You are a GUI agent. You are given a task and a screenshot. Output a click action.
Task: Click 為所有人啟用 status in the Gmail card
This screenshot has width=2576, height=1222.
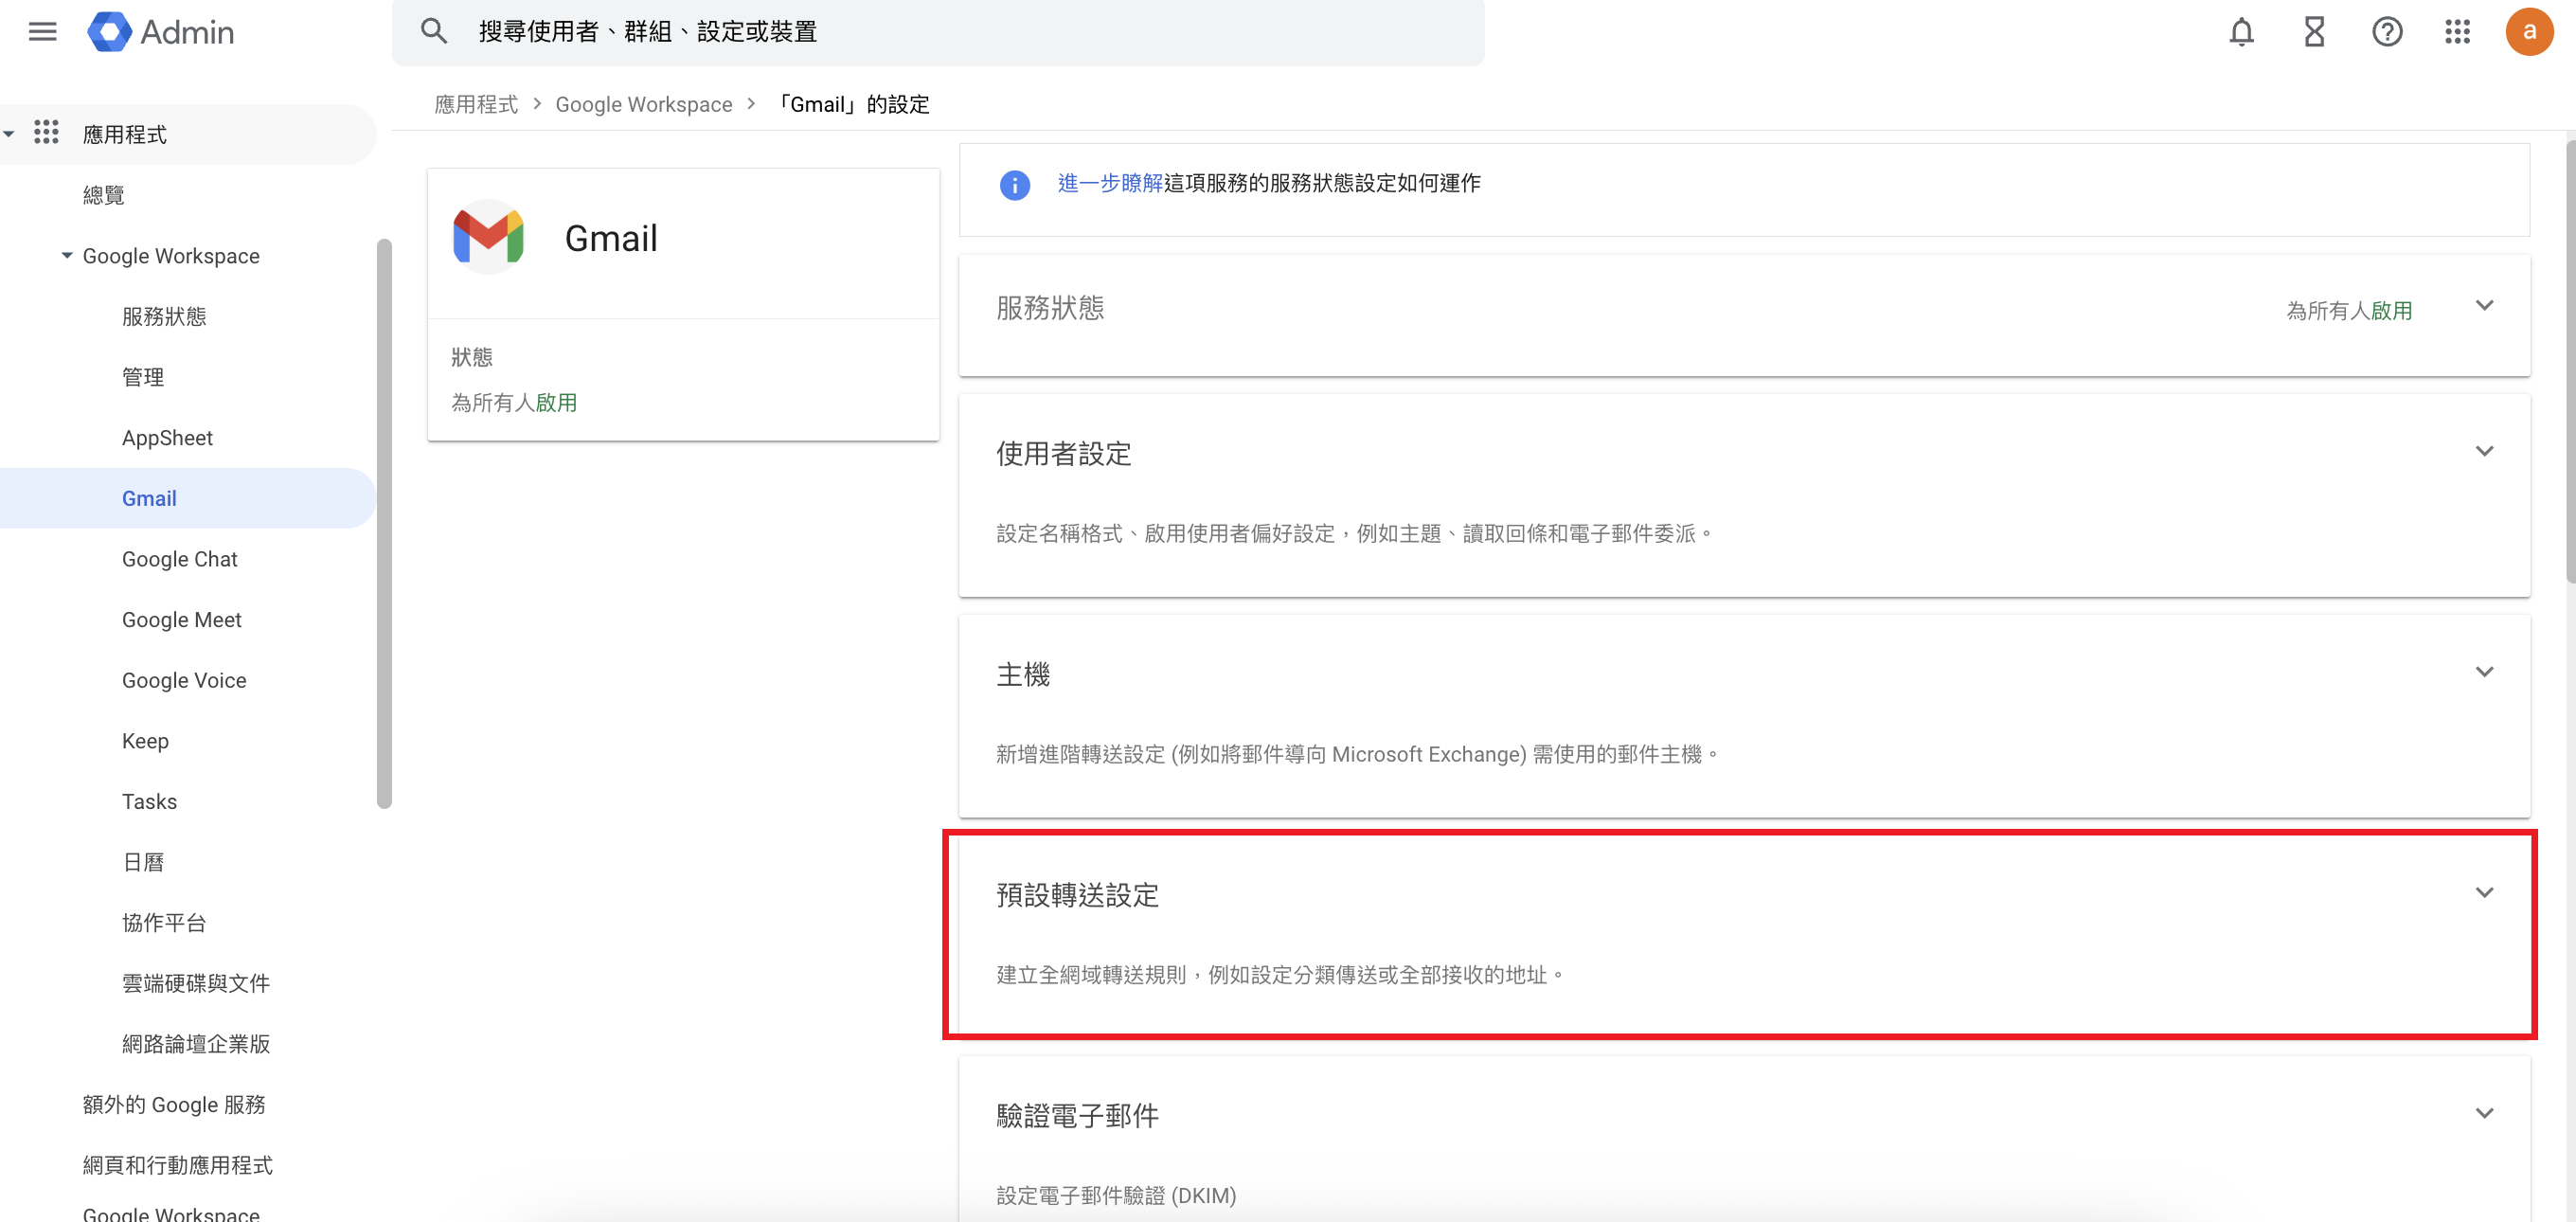pos(514,403)
